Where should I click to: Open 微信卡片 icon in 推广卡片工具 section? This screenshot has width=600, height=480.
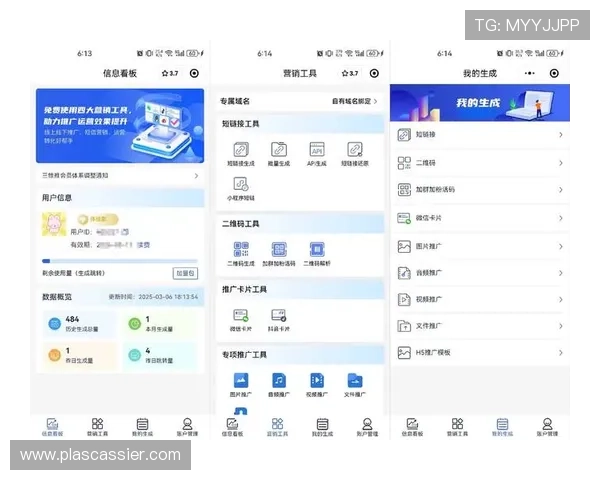[241, 315]
